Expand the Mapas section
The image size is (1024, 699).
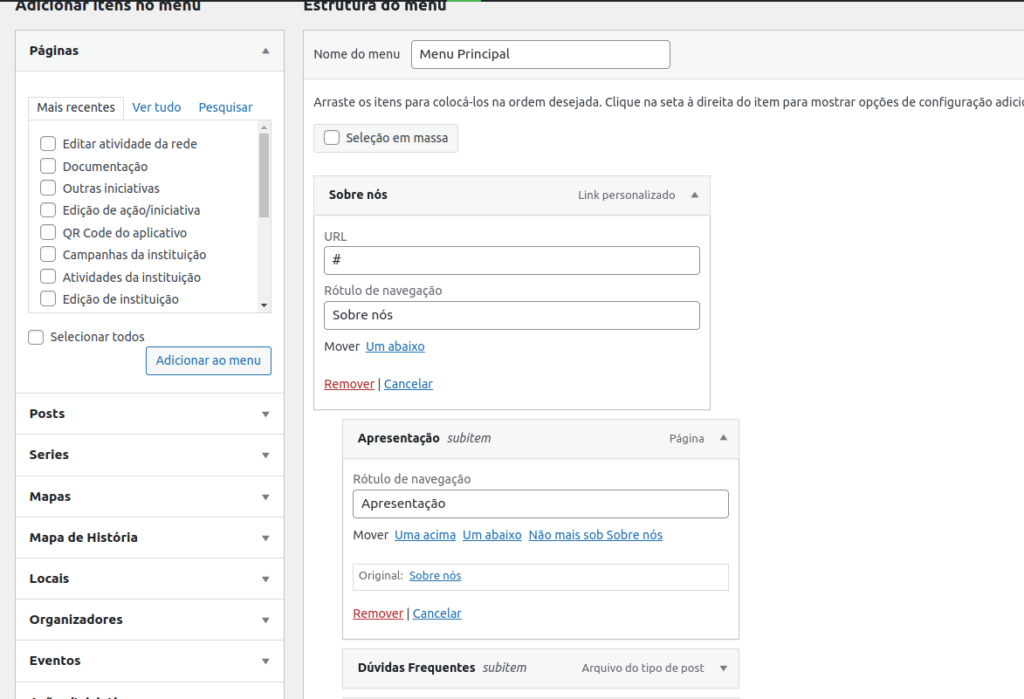click(265, 497)
